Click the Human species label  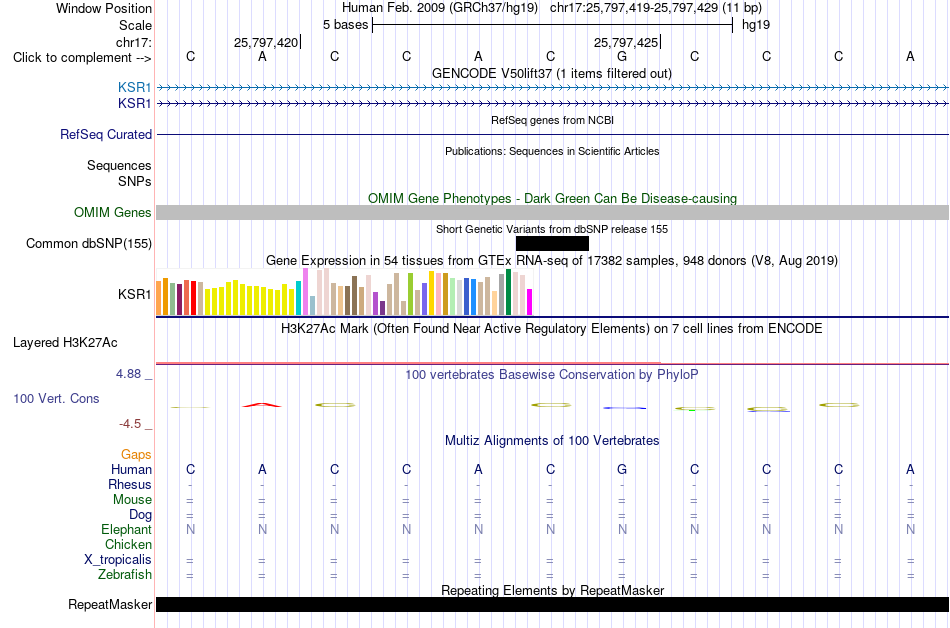[x=131, y=469]
